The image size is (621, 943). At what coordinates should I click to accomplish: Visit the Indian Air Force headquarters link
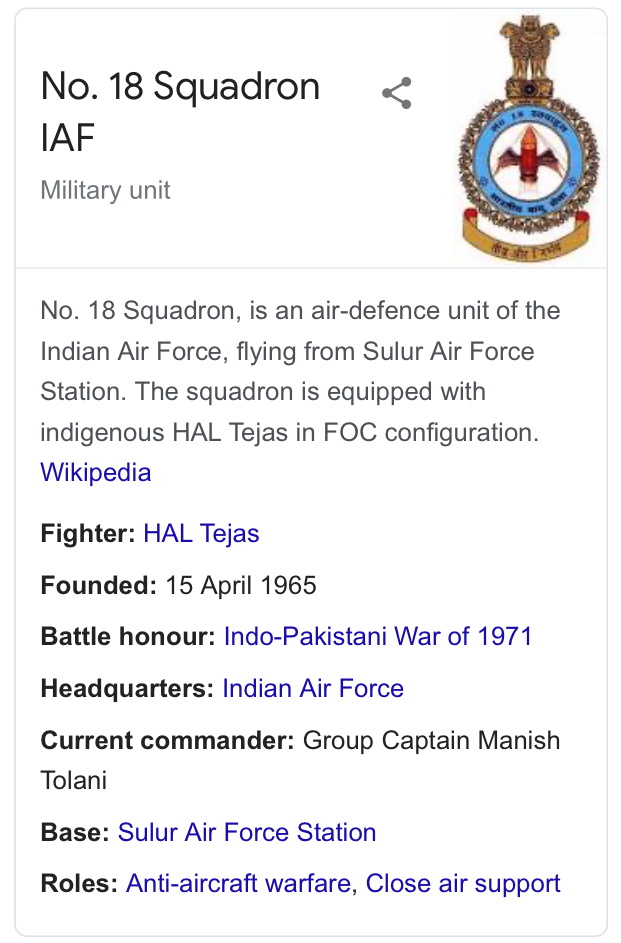click(x=313, y=688)
